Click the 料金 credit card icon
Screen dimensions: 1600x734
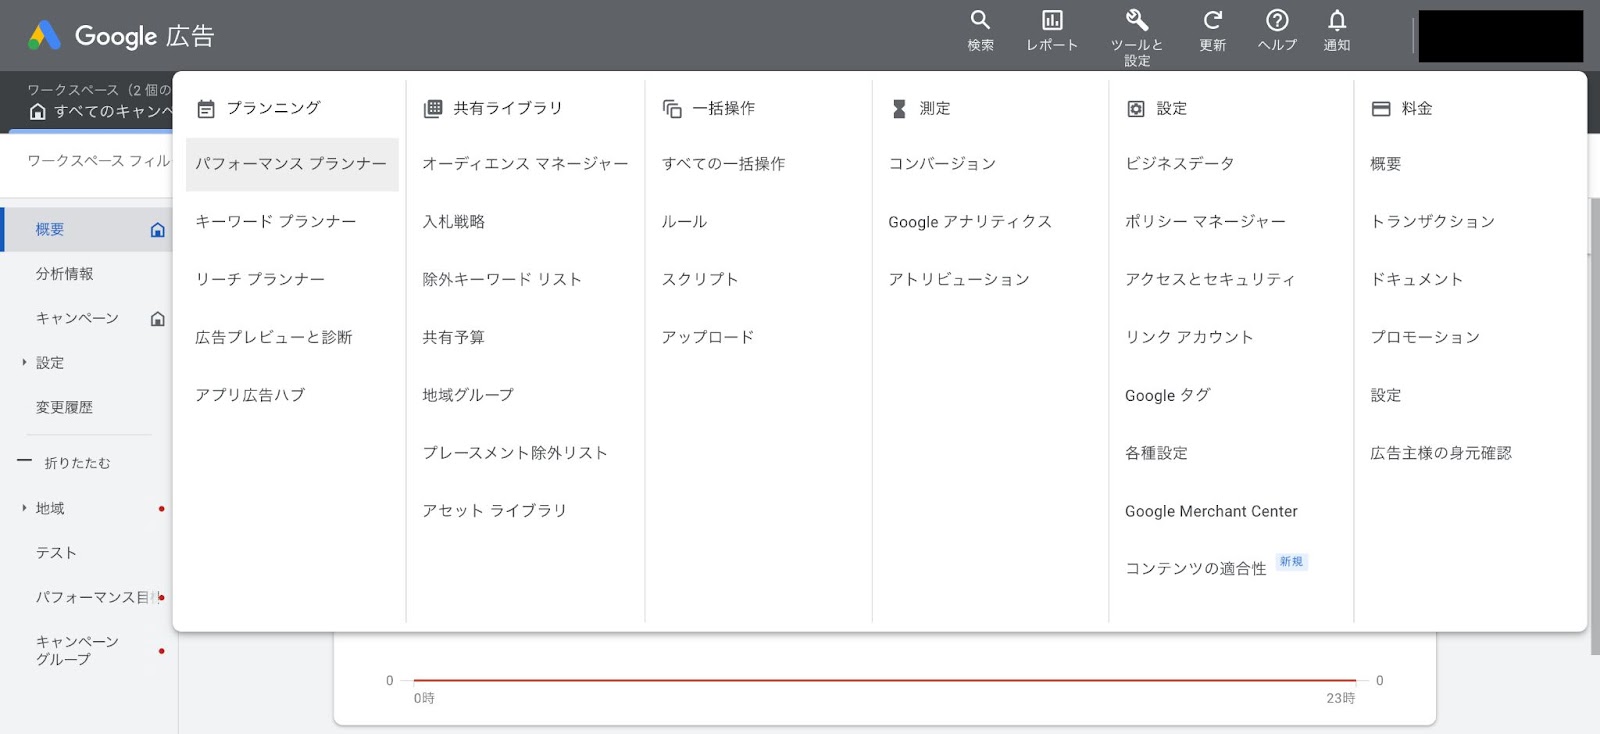tap(1381, 109)
